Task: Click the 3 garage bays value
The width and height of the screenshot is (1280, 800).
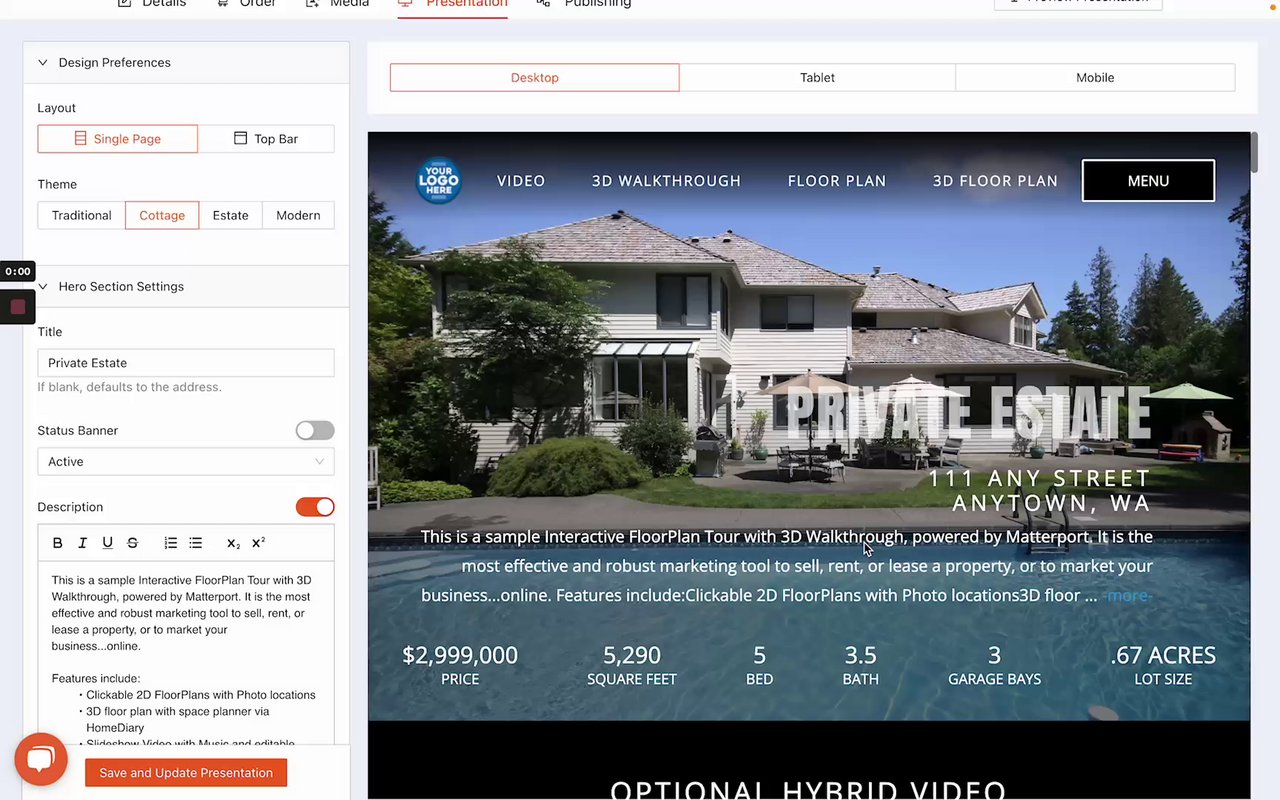Action: [994, 655]
